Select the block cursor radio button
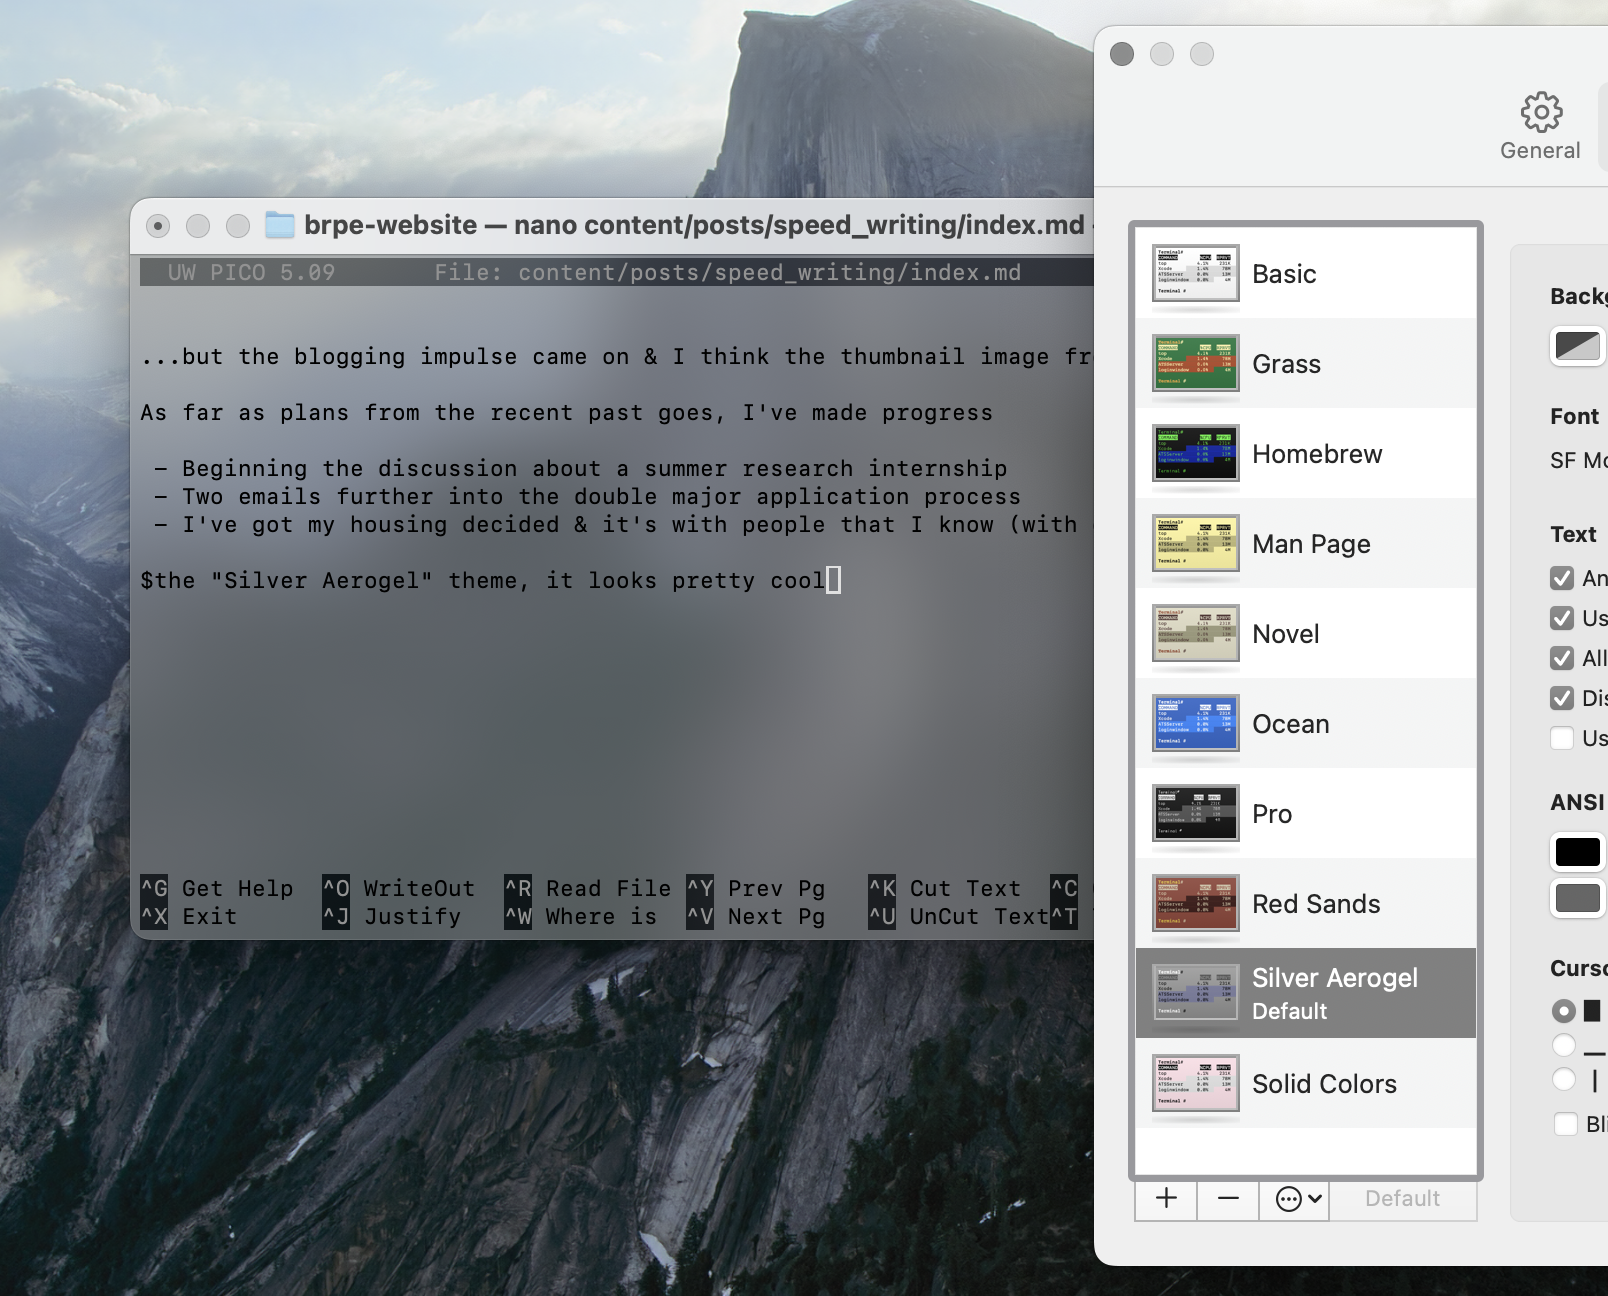 (1564, 1011)
